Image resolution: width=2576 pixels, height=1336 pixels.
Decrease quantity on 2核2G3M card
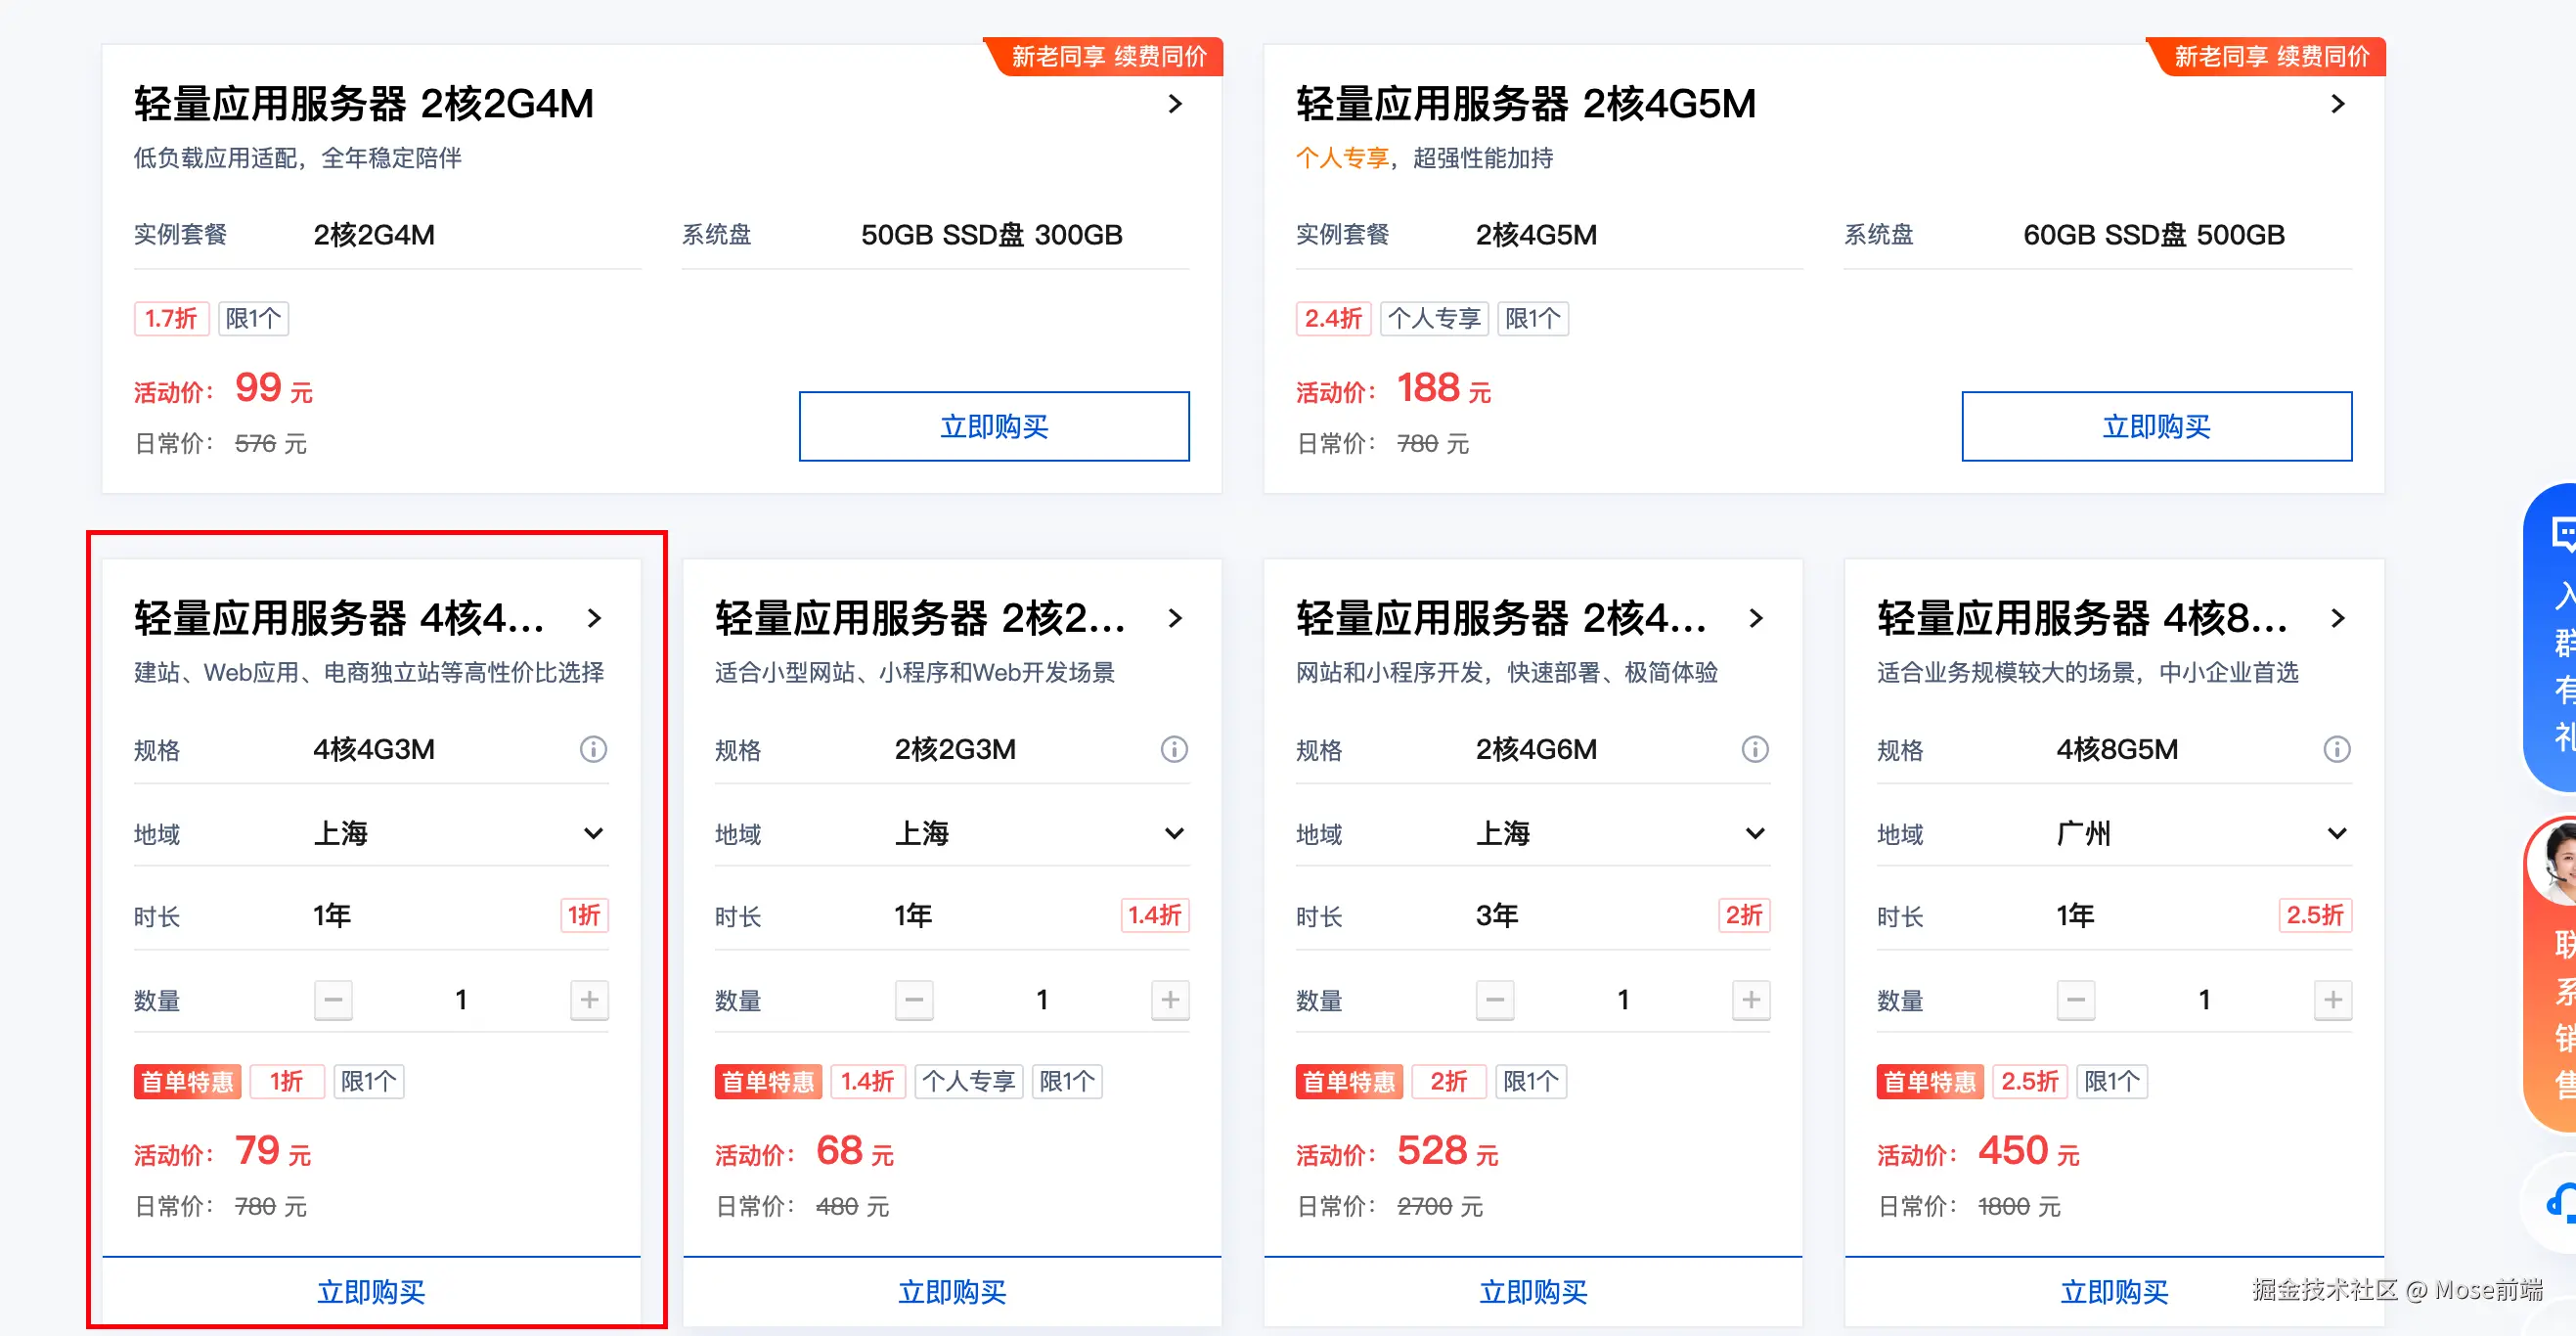(914, 999)
